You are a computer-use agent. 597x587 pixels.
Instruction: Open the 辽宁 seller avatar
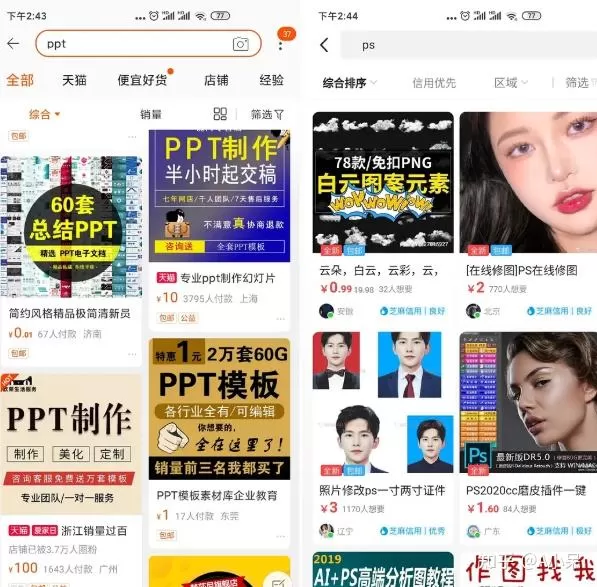pos(326,531)
